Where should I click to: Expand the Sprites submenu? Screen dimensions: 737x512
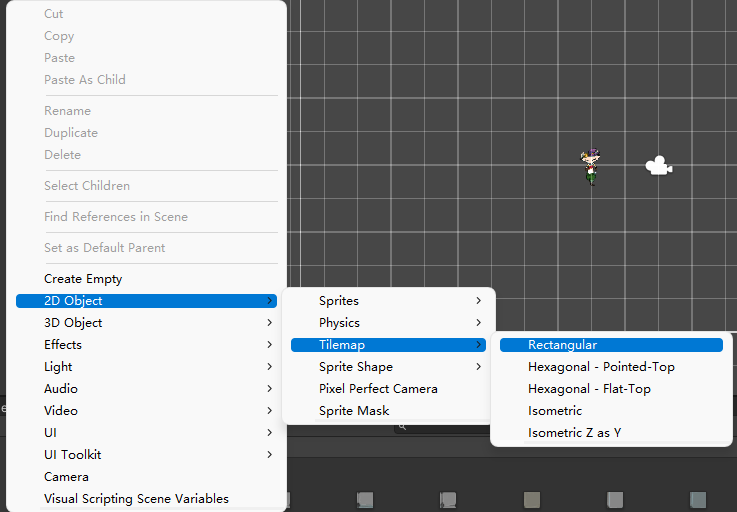pyautogui.click(x=388, y=300)
